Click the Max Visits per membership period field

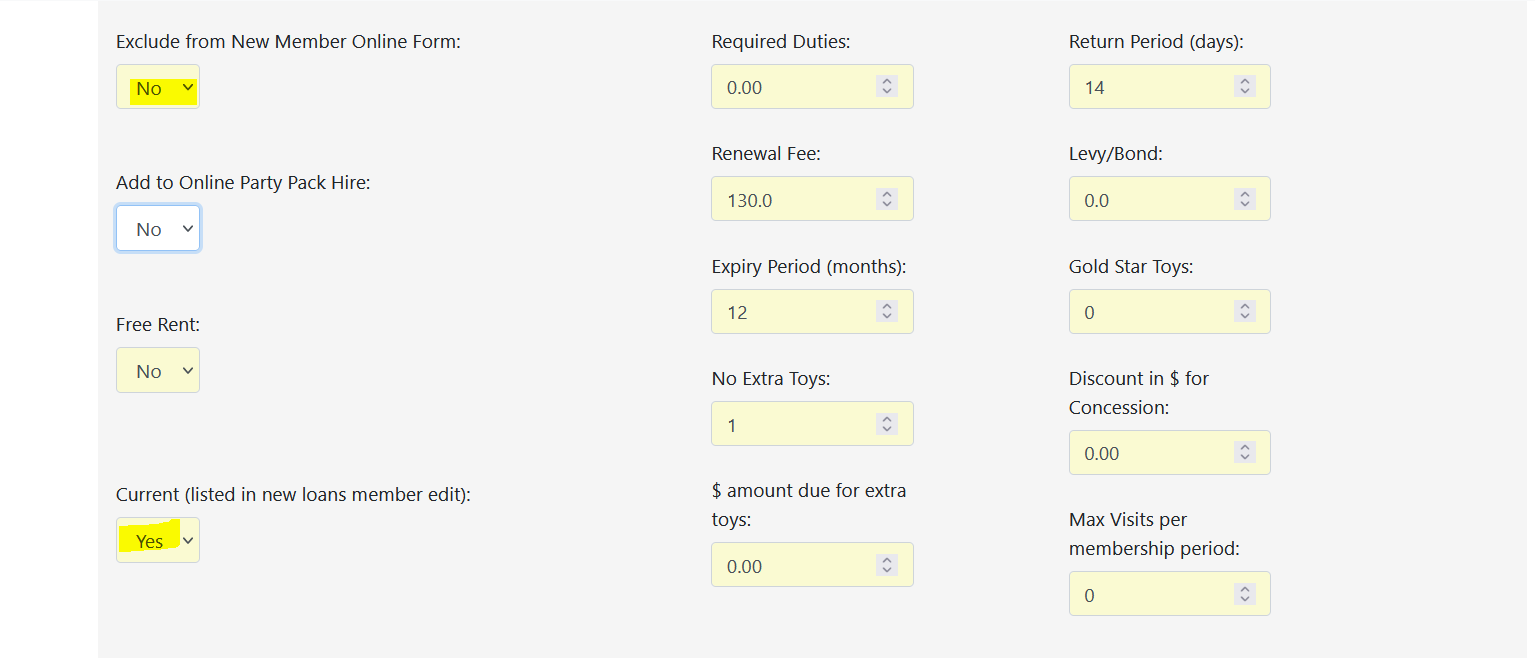(x=1152, y=595)
